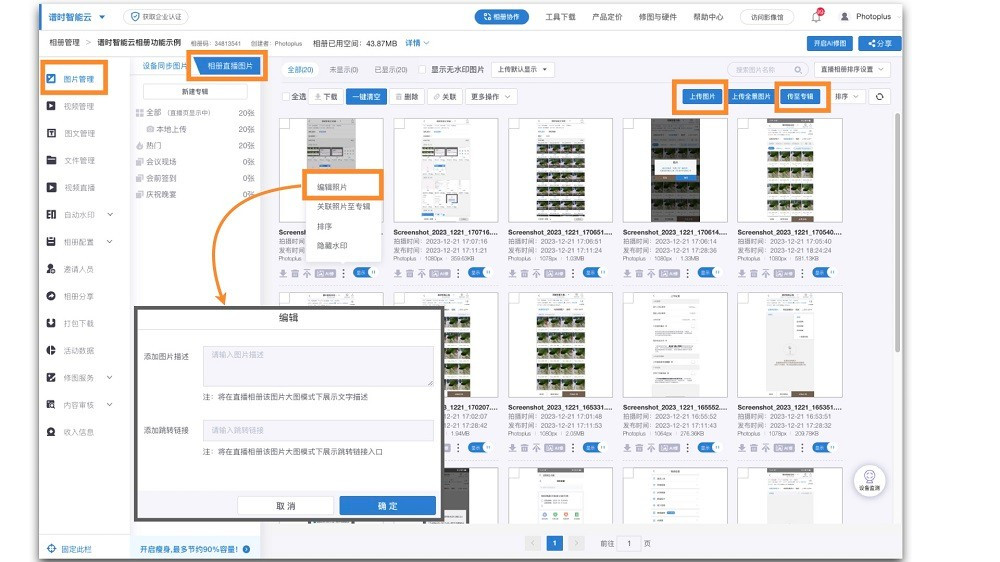Click the 设备监测 floating icon
The image size is (1000, 562).
(870, 480)
